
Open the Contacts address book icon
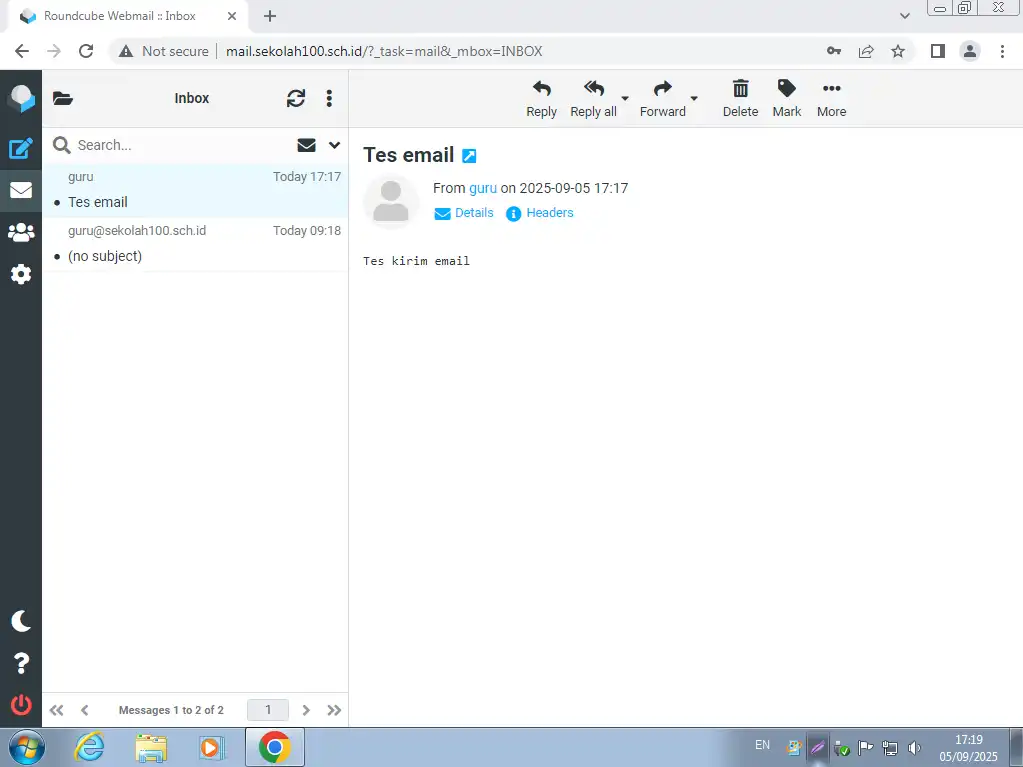click(21, 232)
